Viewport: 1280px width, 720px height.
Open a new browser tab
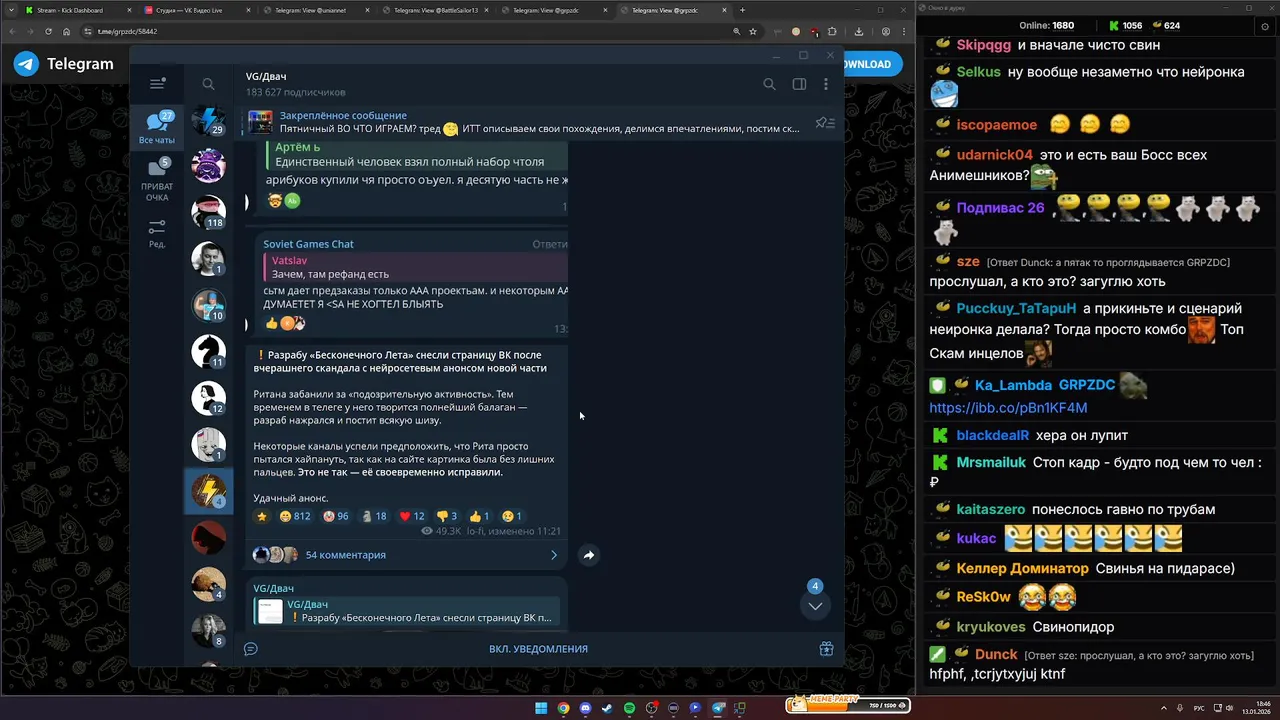pyautogui.click(x=742, y=10)
